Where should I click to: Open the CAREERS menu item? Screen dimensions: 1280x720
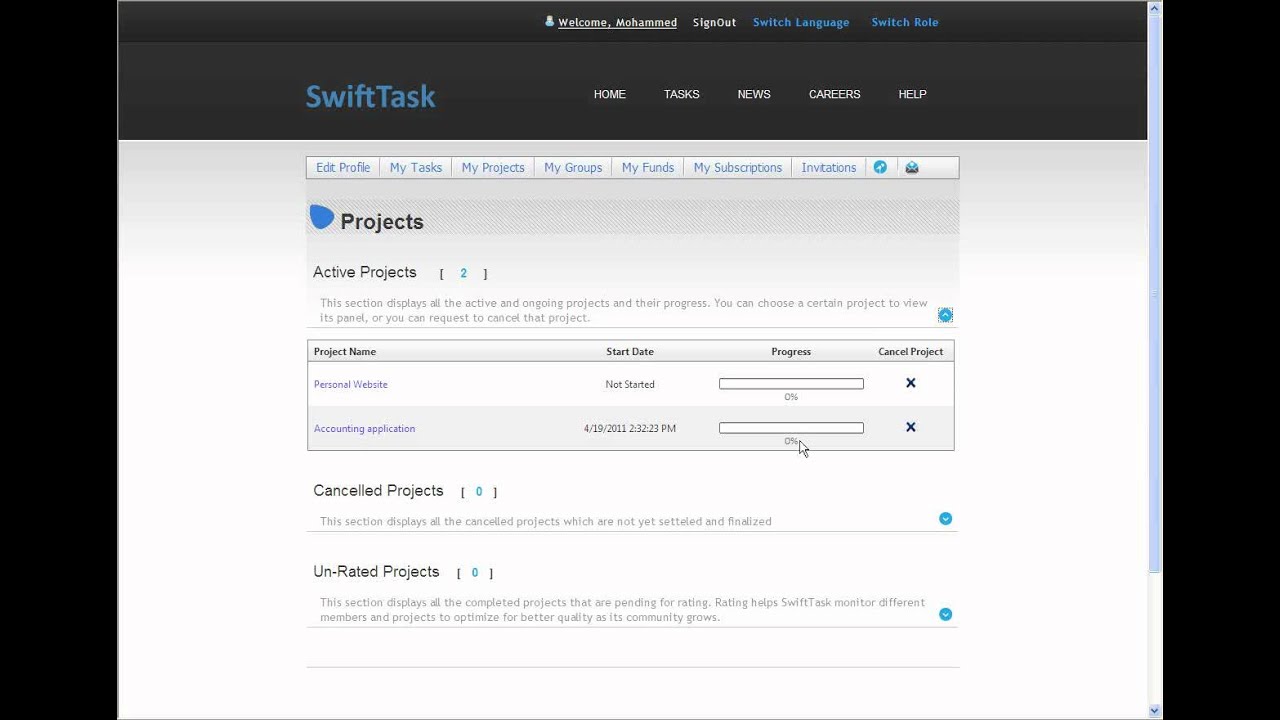click(x=834, y=94)
